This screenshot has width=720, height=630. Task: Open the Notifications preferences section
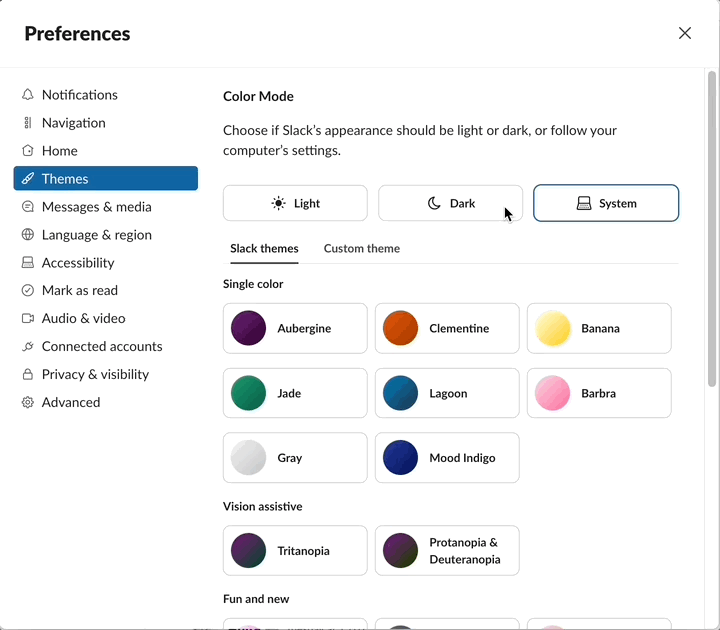tap(79, 95)
